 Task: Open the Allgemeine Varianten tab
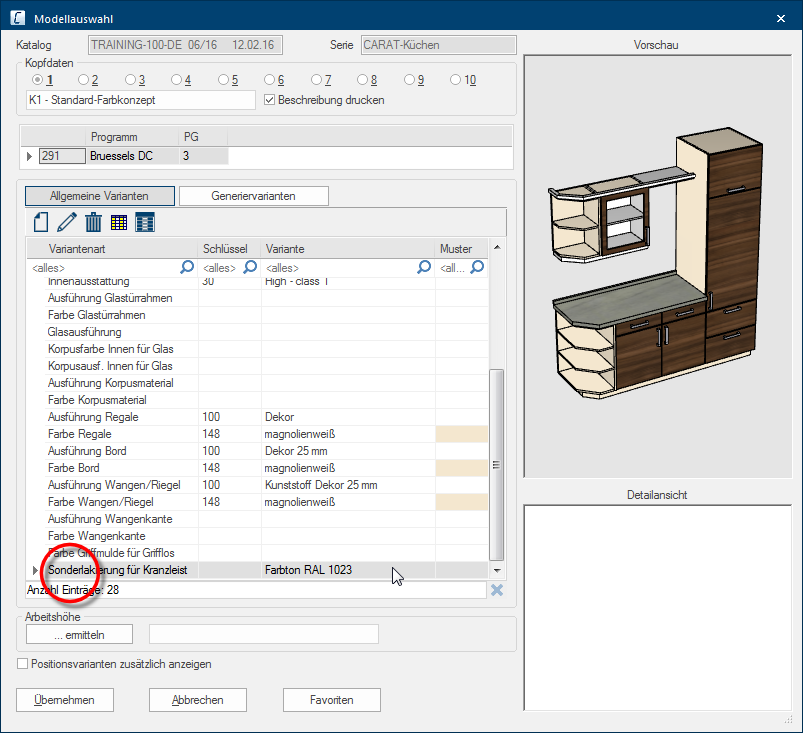(99, 196)
